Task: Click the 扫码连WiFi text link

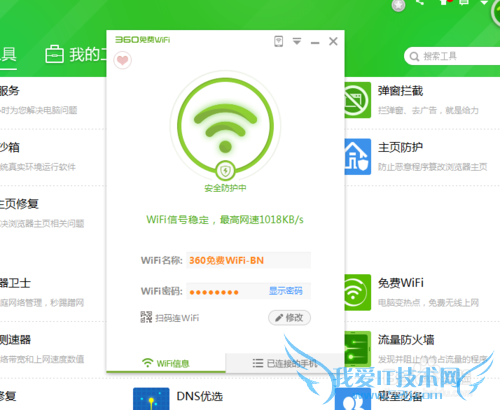Action: coord(177,318)
